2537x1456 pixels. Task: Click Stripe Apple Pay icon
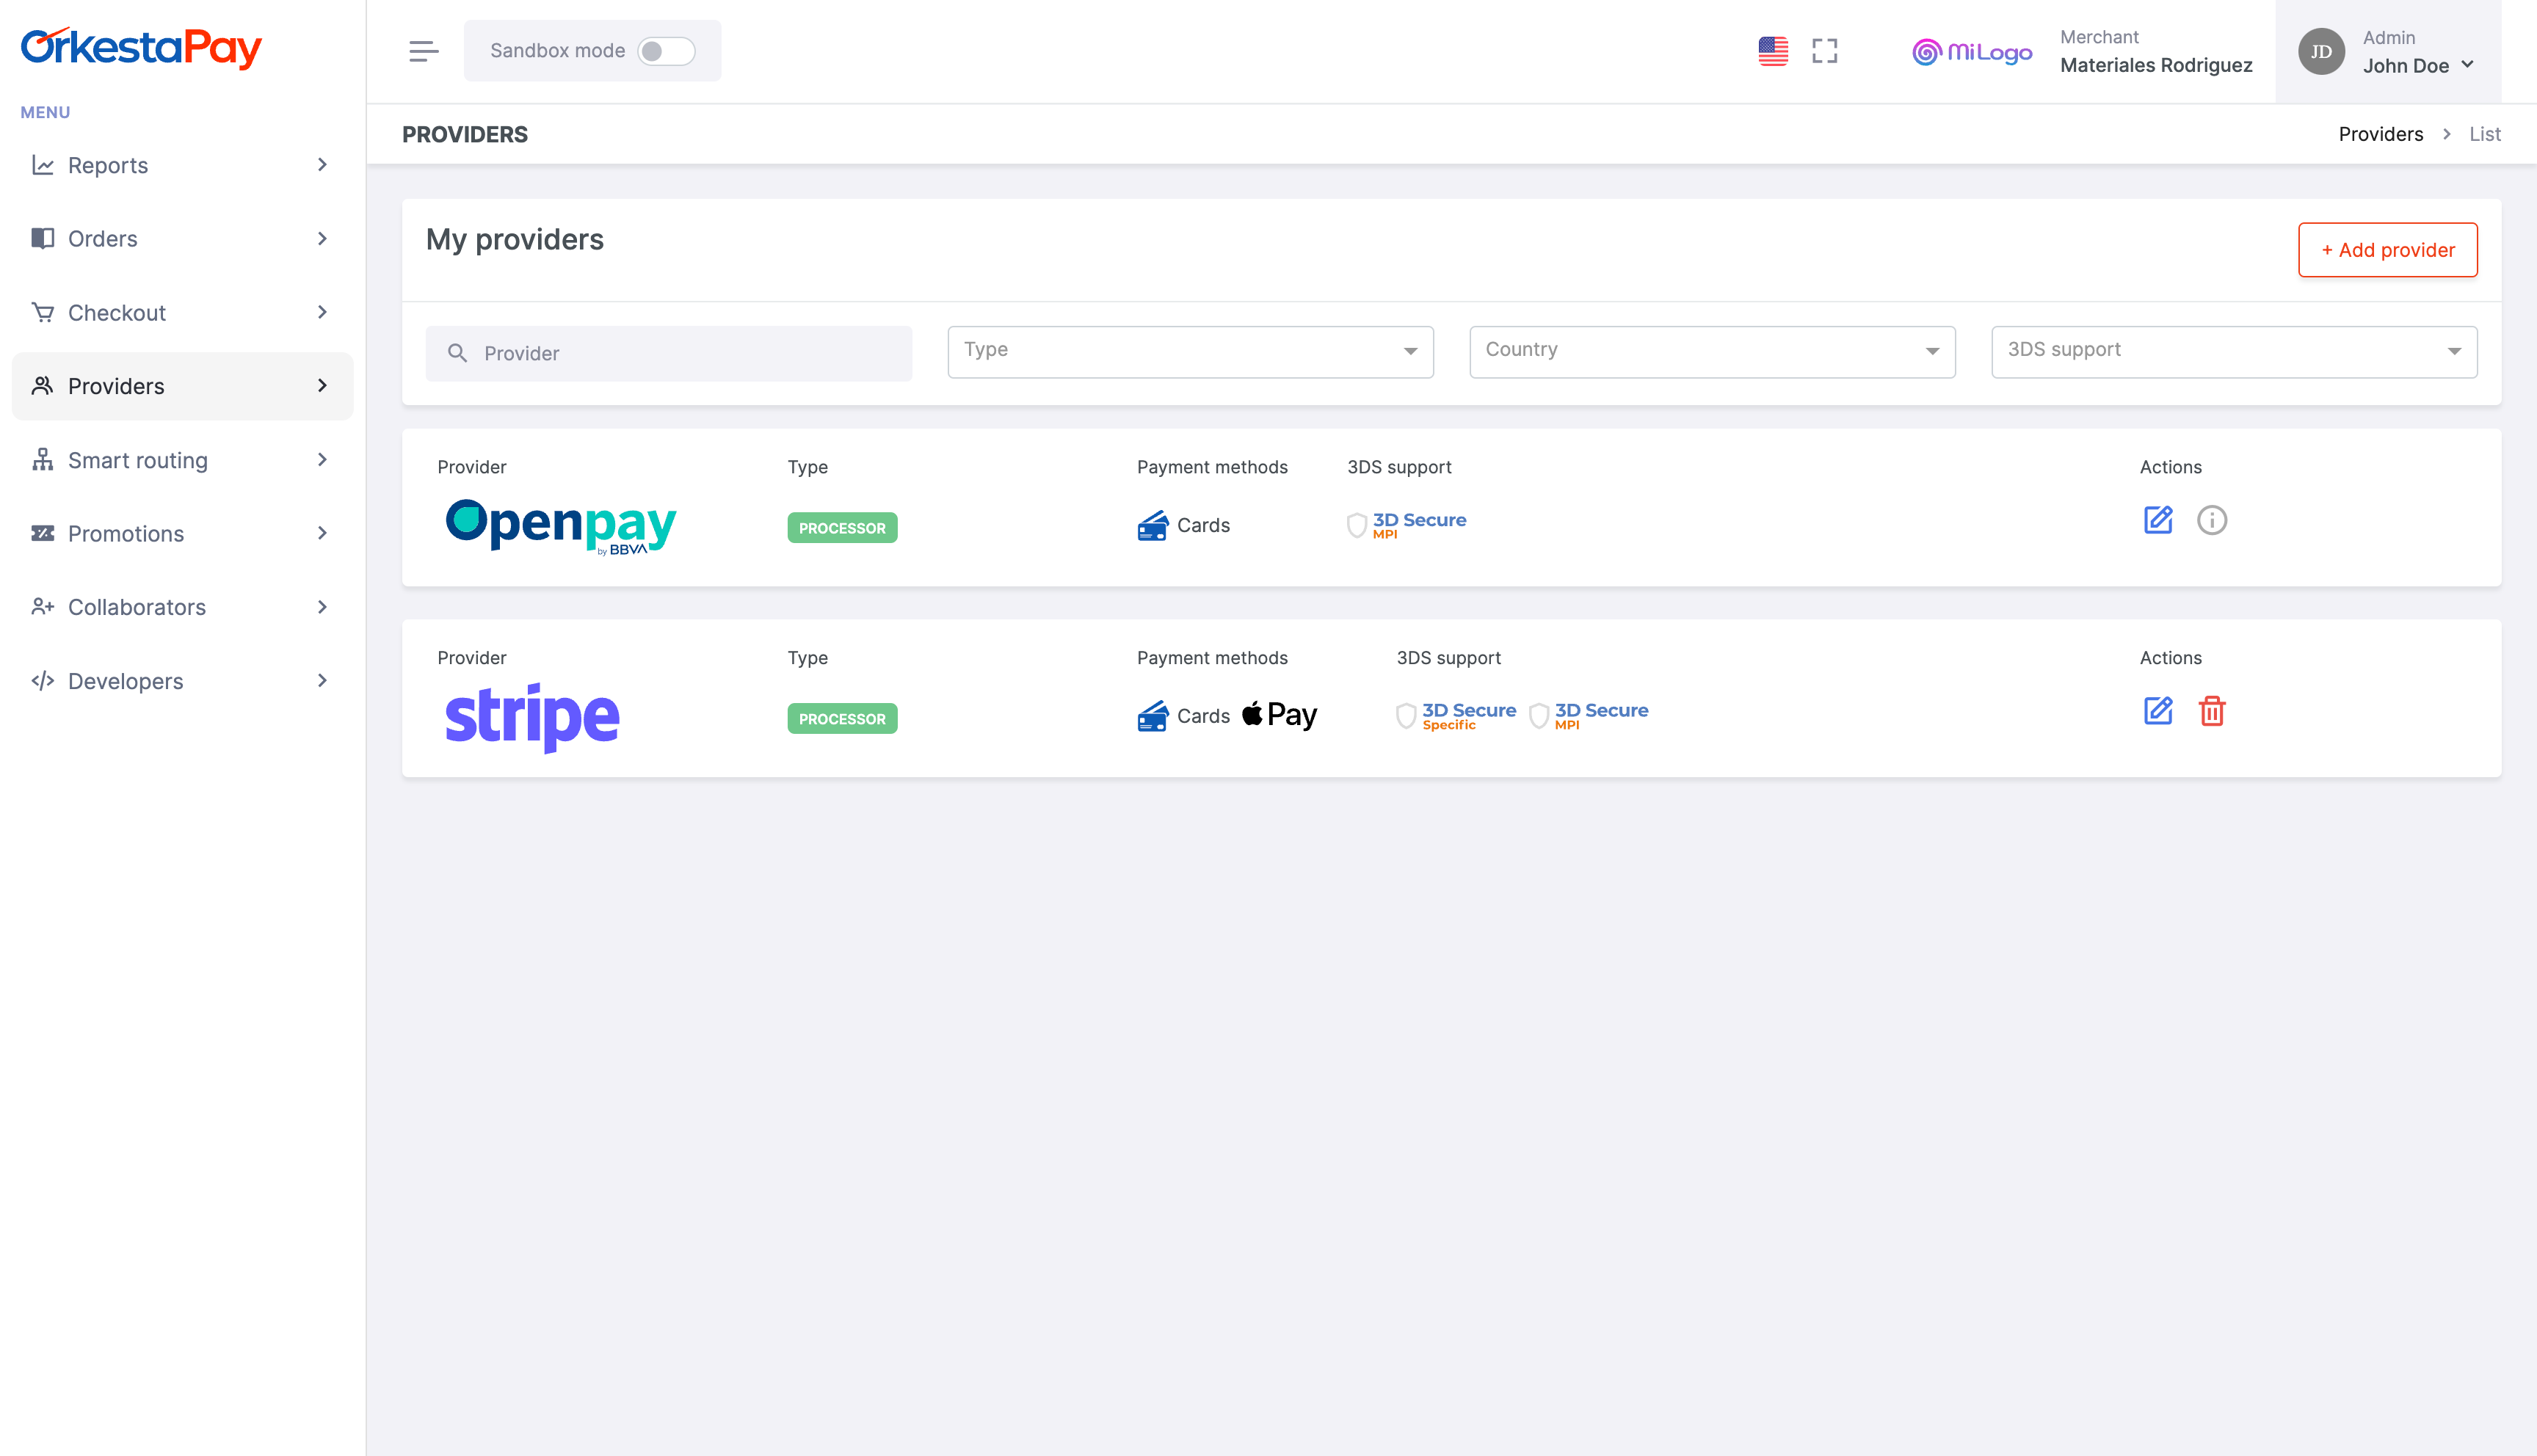pyautogui.click(x=1279, y=715)
